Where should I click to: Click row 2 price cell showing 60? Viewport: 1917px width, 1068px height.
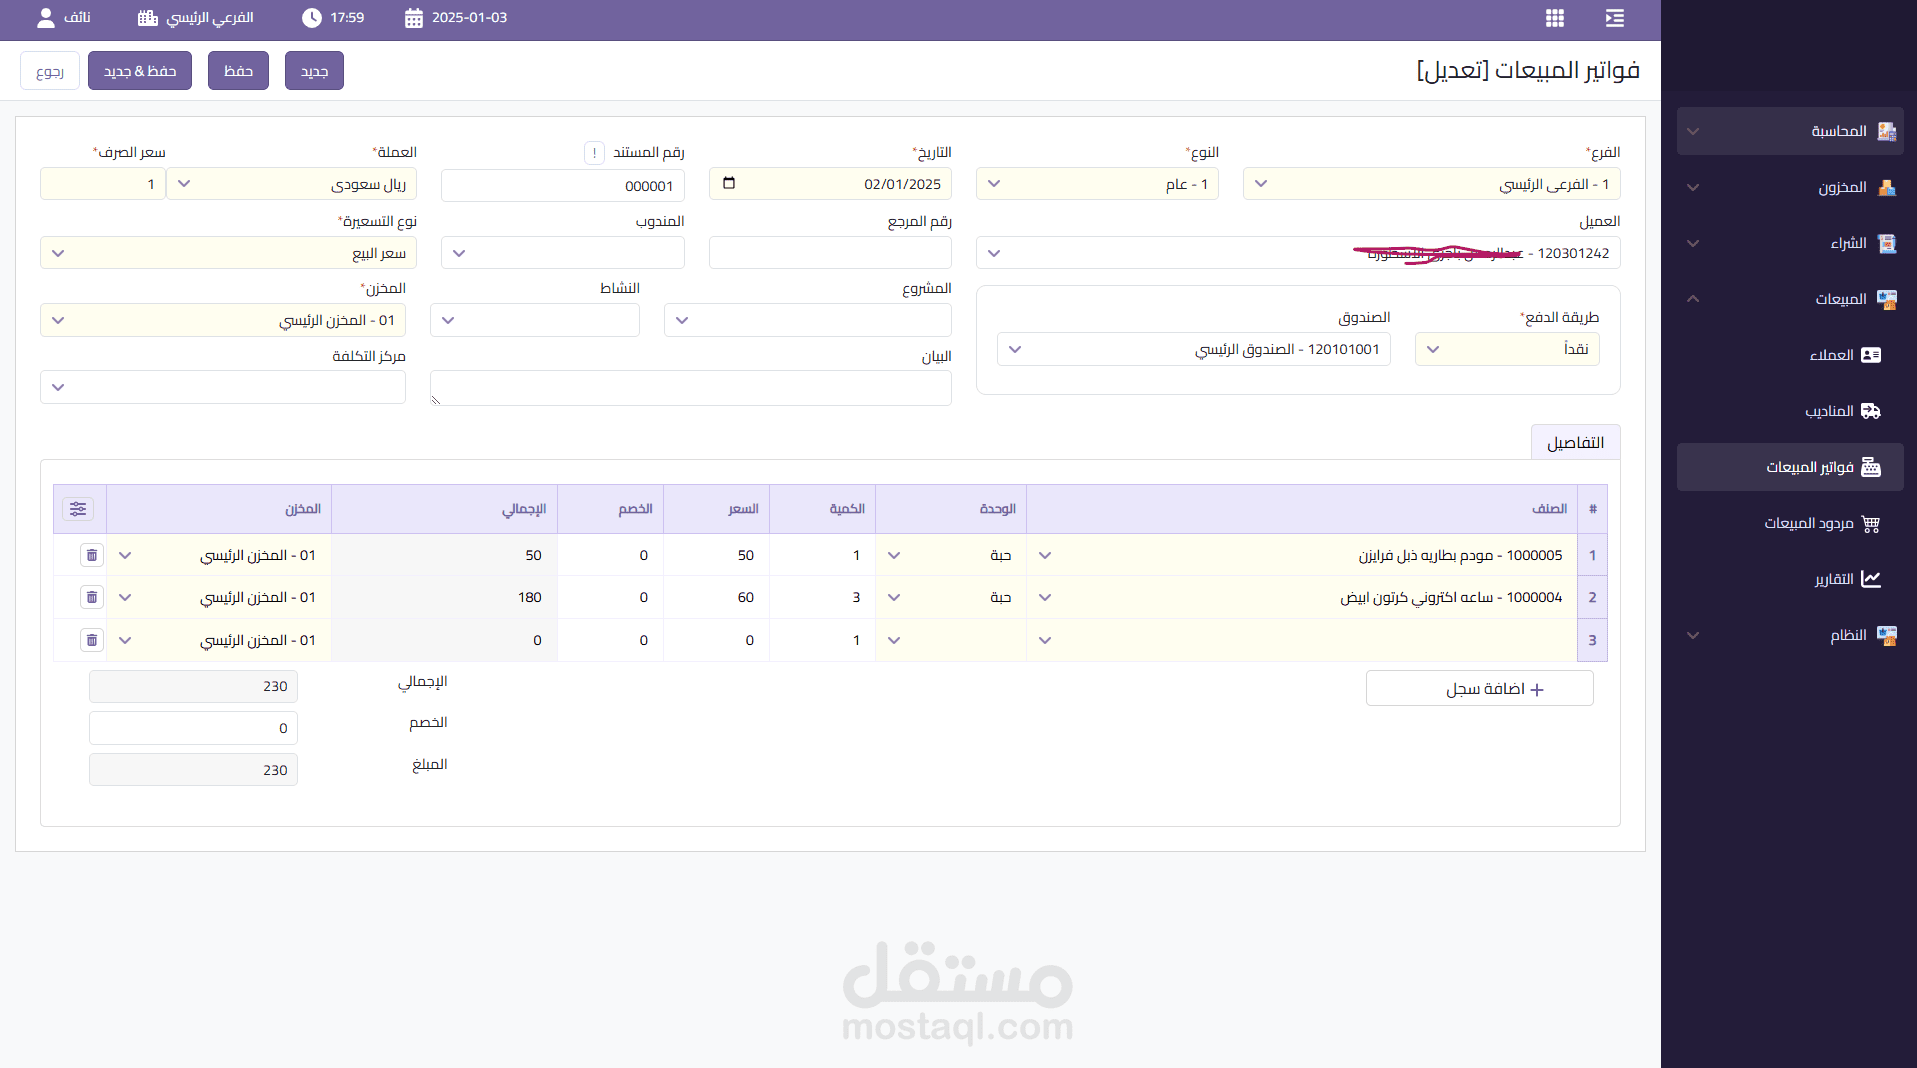(x=716, y=597)
